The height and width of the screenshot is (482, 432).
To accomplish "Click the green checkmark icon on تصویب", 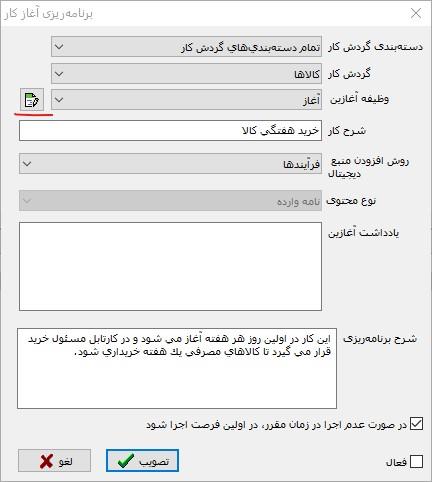I will click(x=126, y=461).
